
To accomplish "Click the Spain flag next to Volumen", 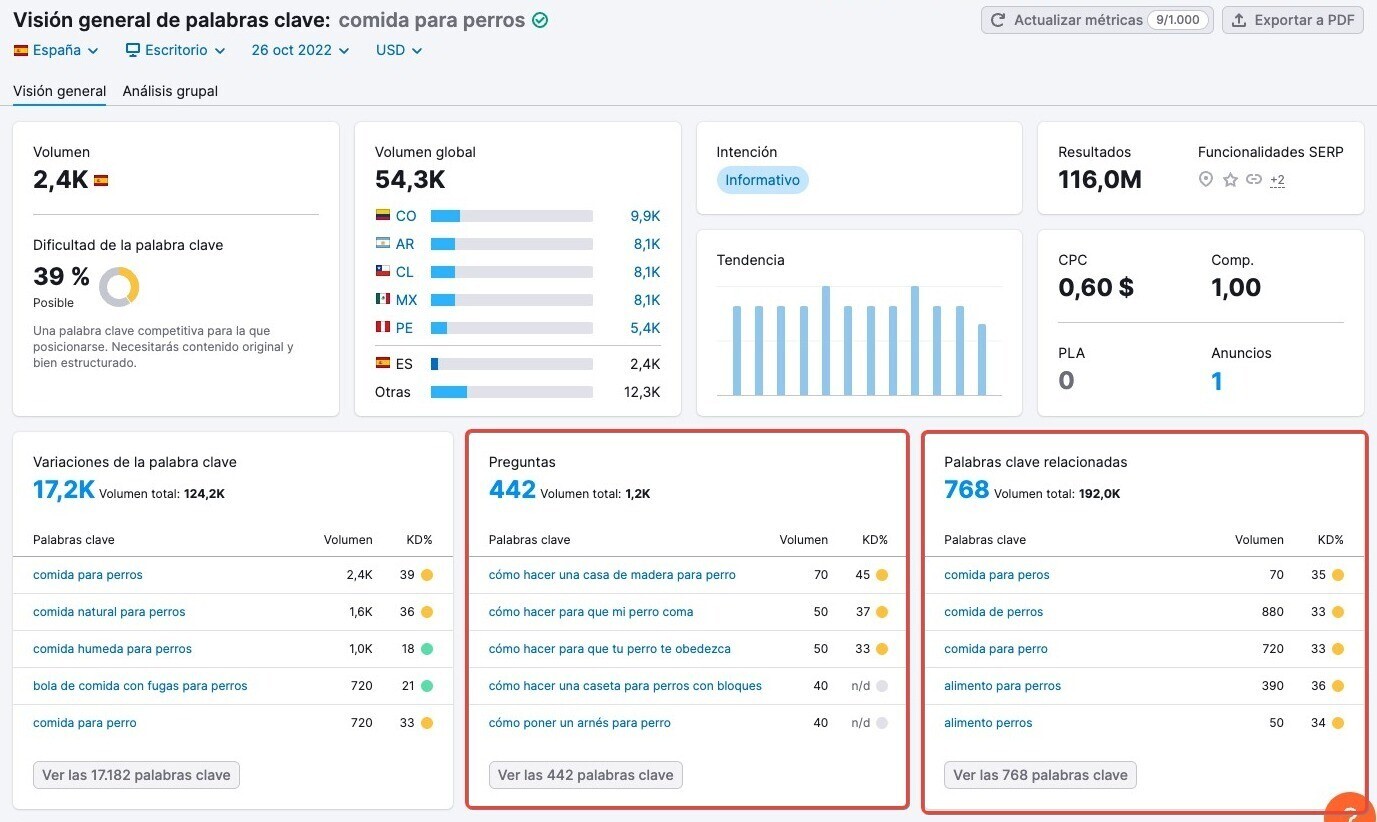I will tap(101, 181).
